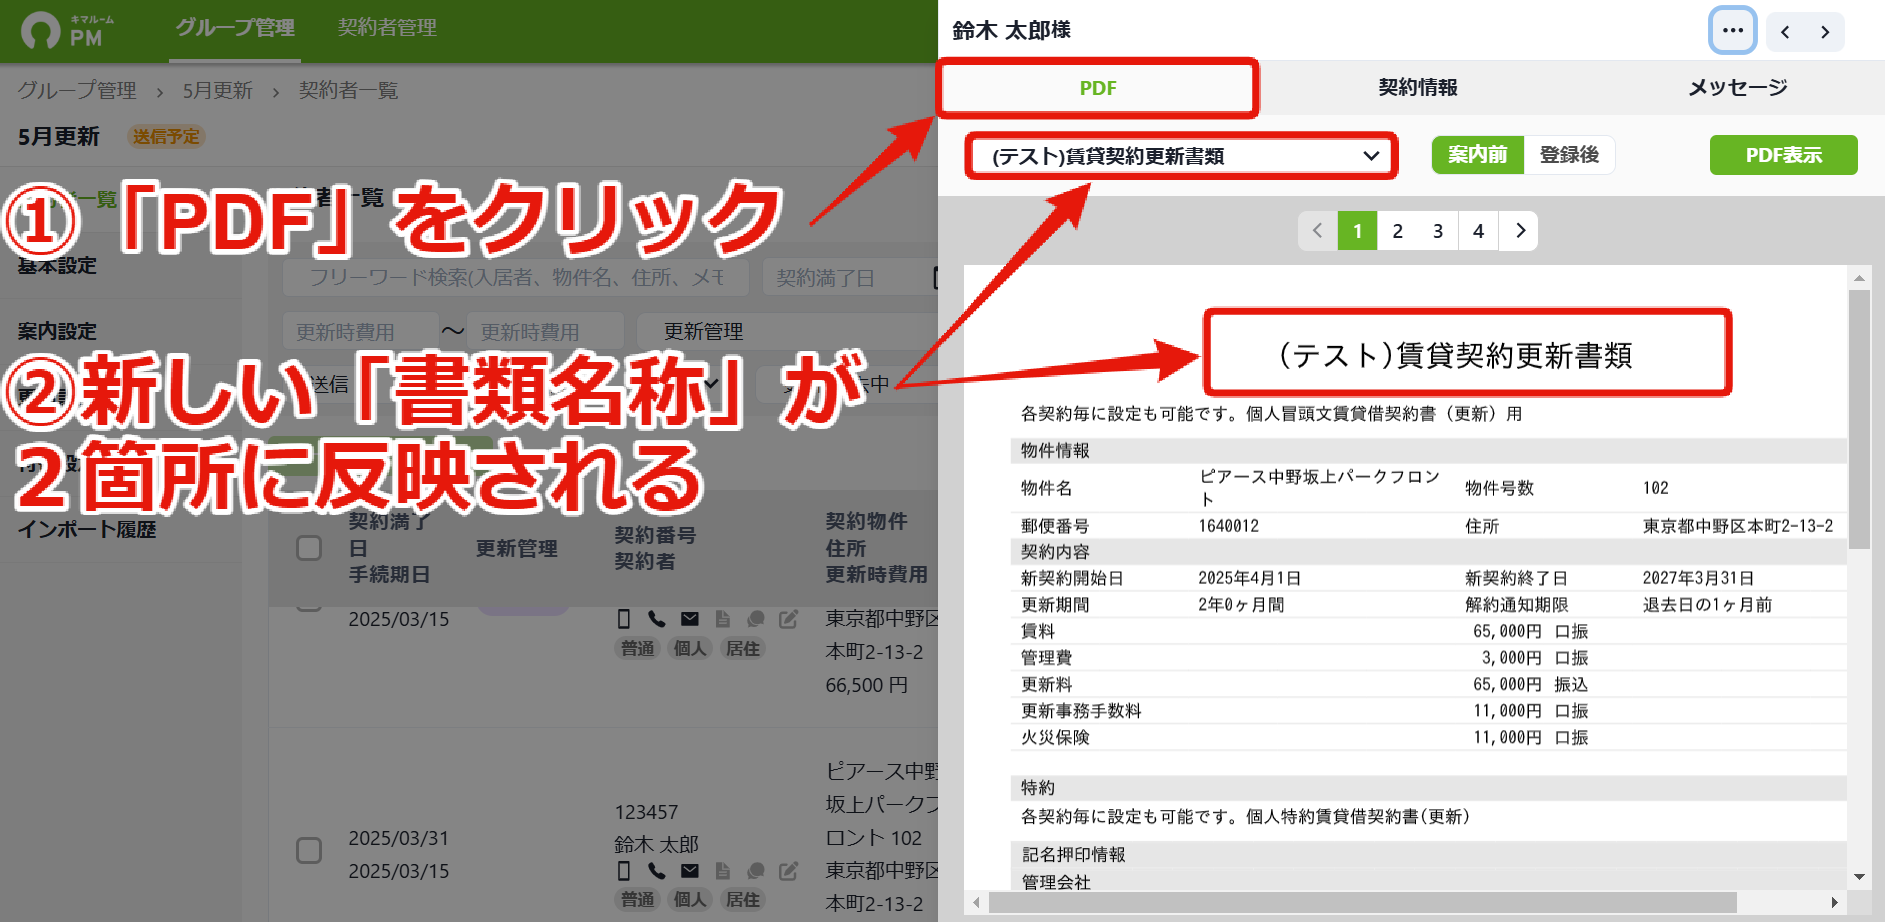Image resolution: width=1885 pixels, height=922 pixels.
Task: Switch to the 契約情報 tab
Action: 1418,88
